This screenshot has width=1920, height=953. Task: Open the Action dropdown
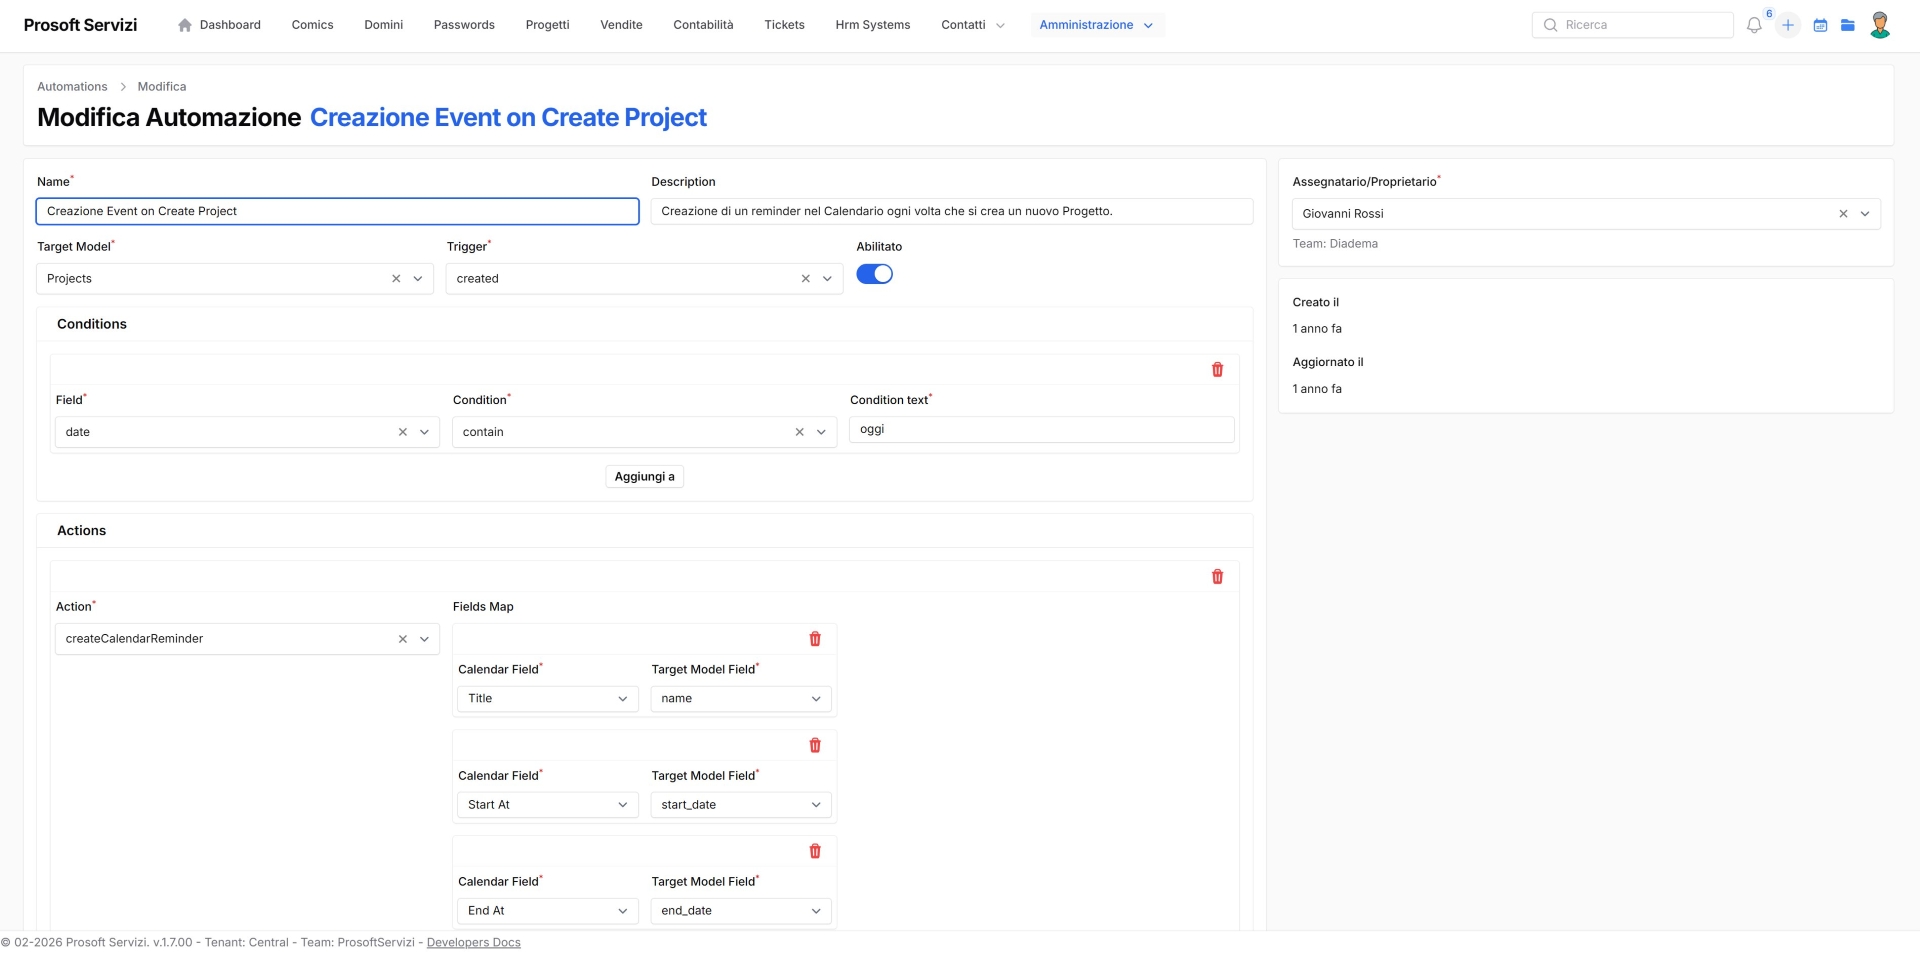424,639
